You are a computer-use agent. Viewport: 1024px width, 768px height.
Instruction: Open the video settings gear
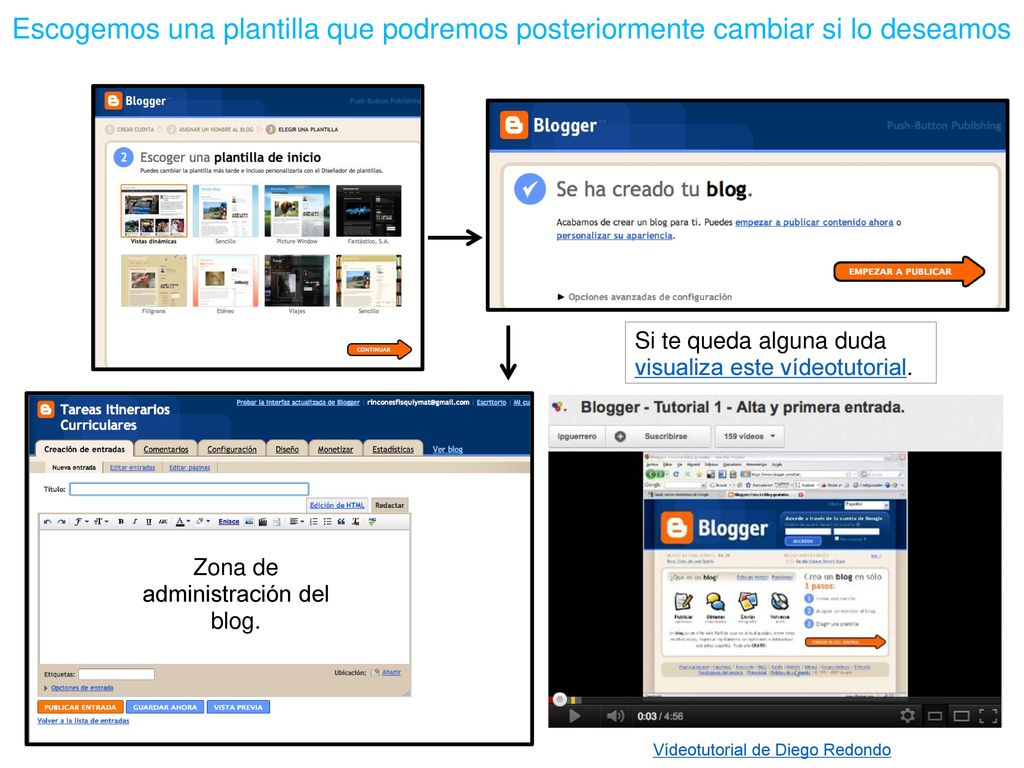pyautogui.click(x=907, y=716)
